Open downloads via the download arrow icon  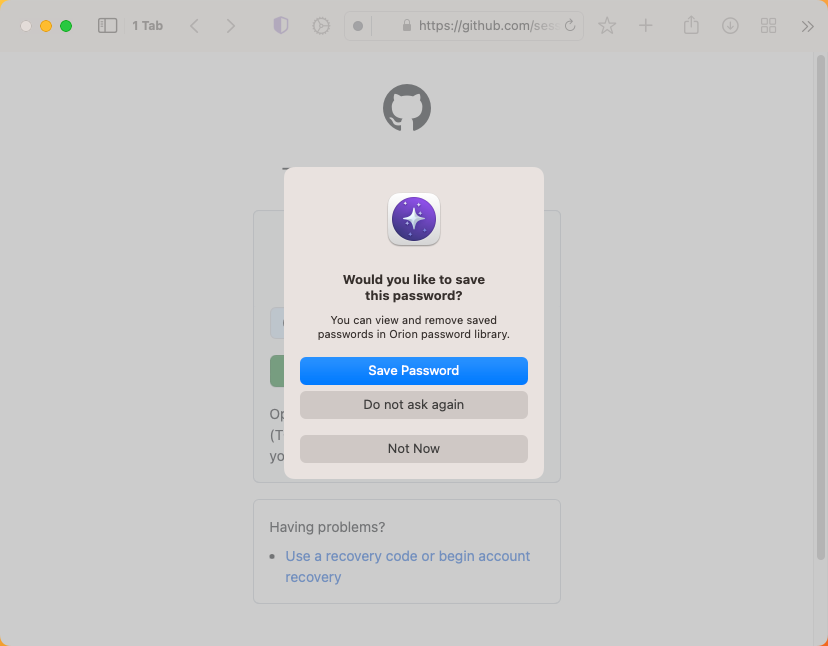click(729, 25)
